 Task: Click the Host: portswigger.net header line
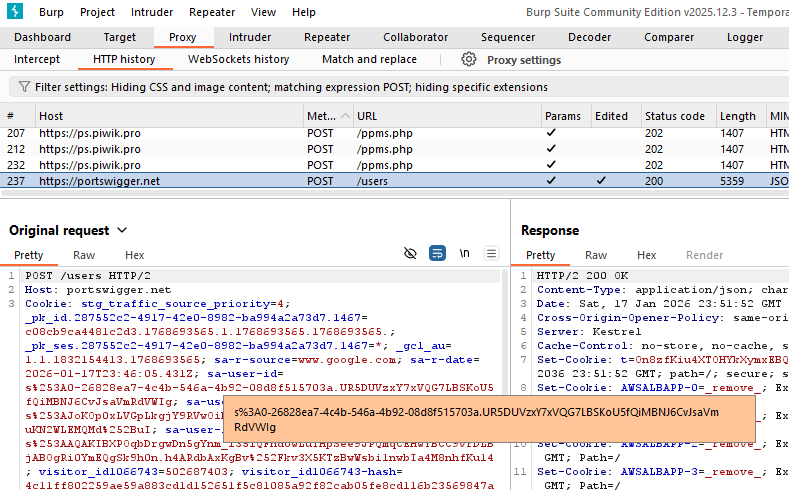pos(98,290)
